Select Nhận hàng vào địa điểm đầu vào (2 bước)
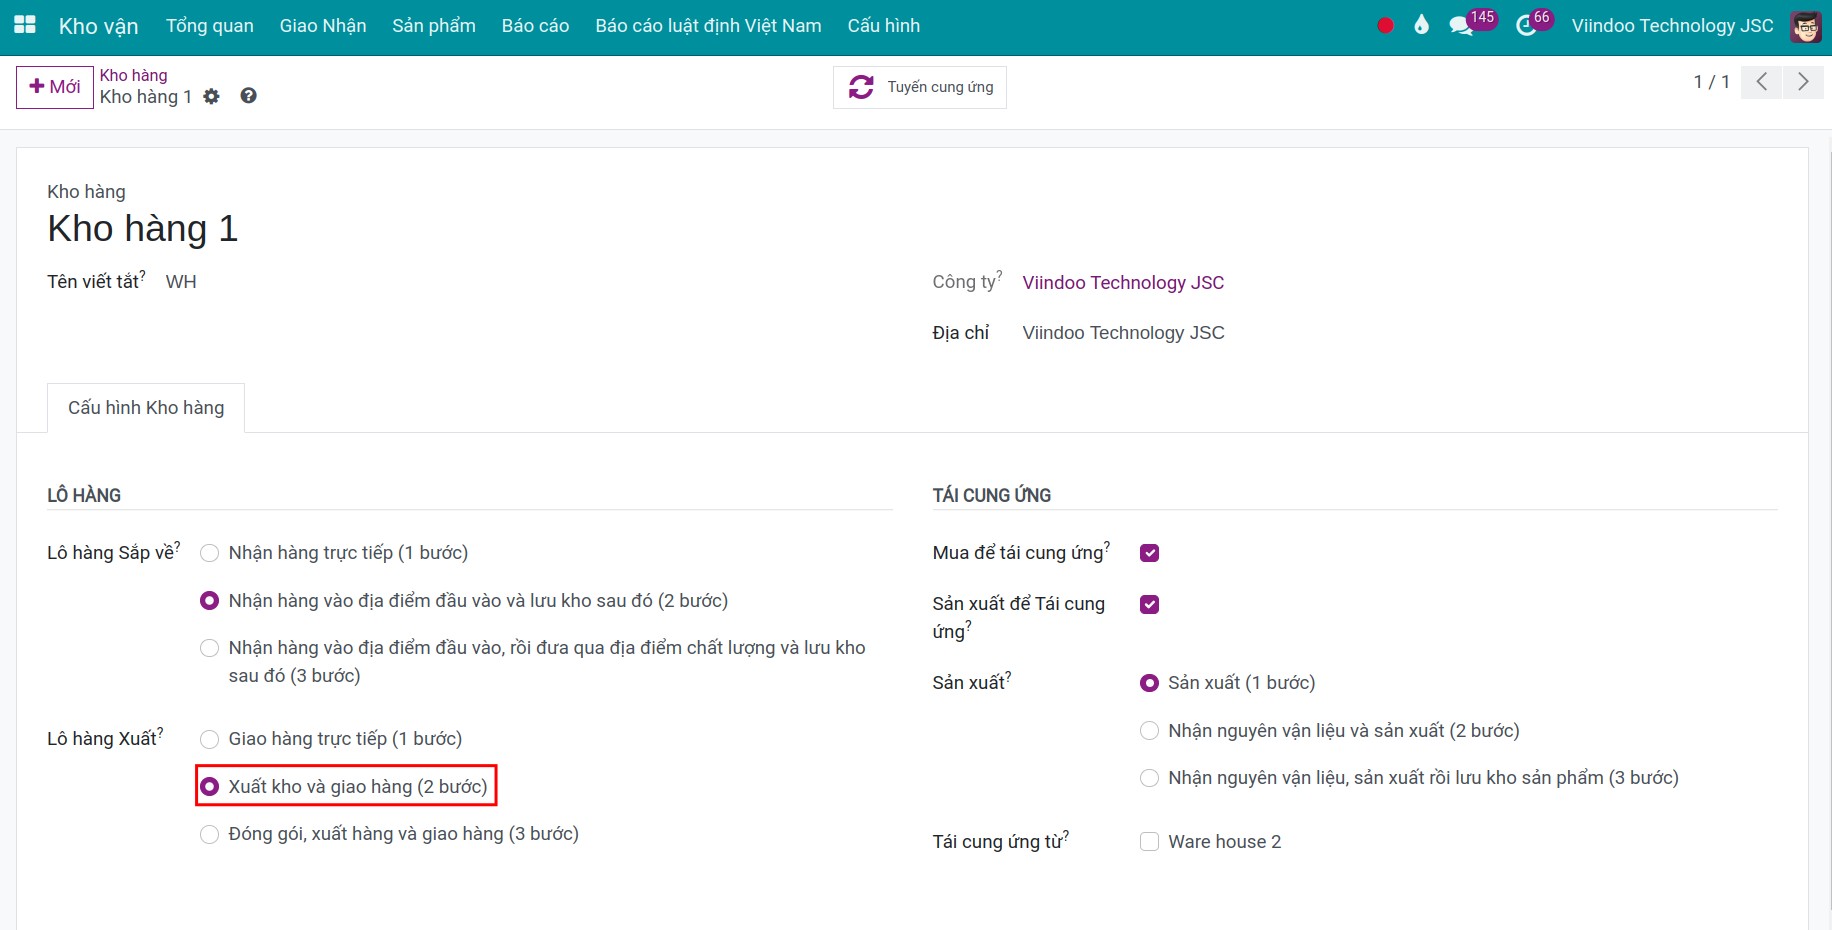Screen dimensions: 1832x930 (x=209, y=601)
